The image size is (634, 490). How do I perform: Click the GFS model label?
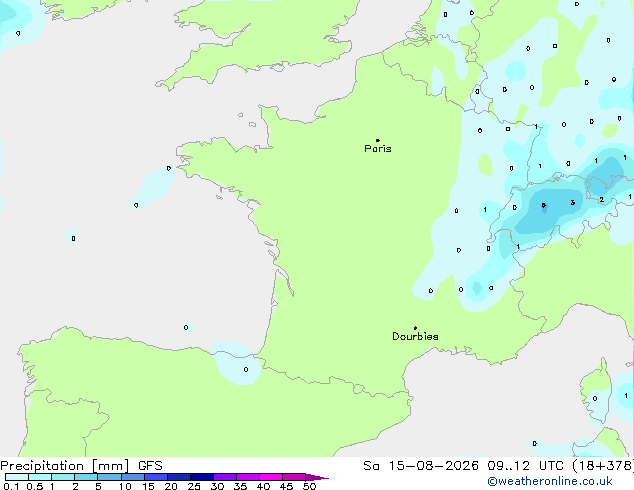pos(150,466)
